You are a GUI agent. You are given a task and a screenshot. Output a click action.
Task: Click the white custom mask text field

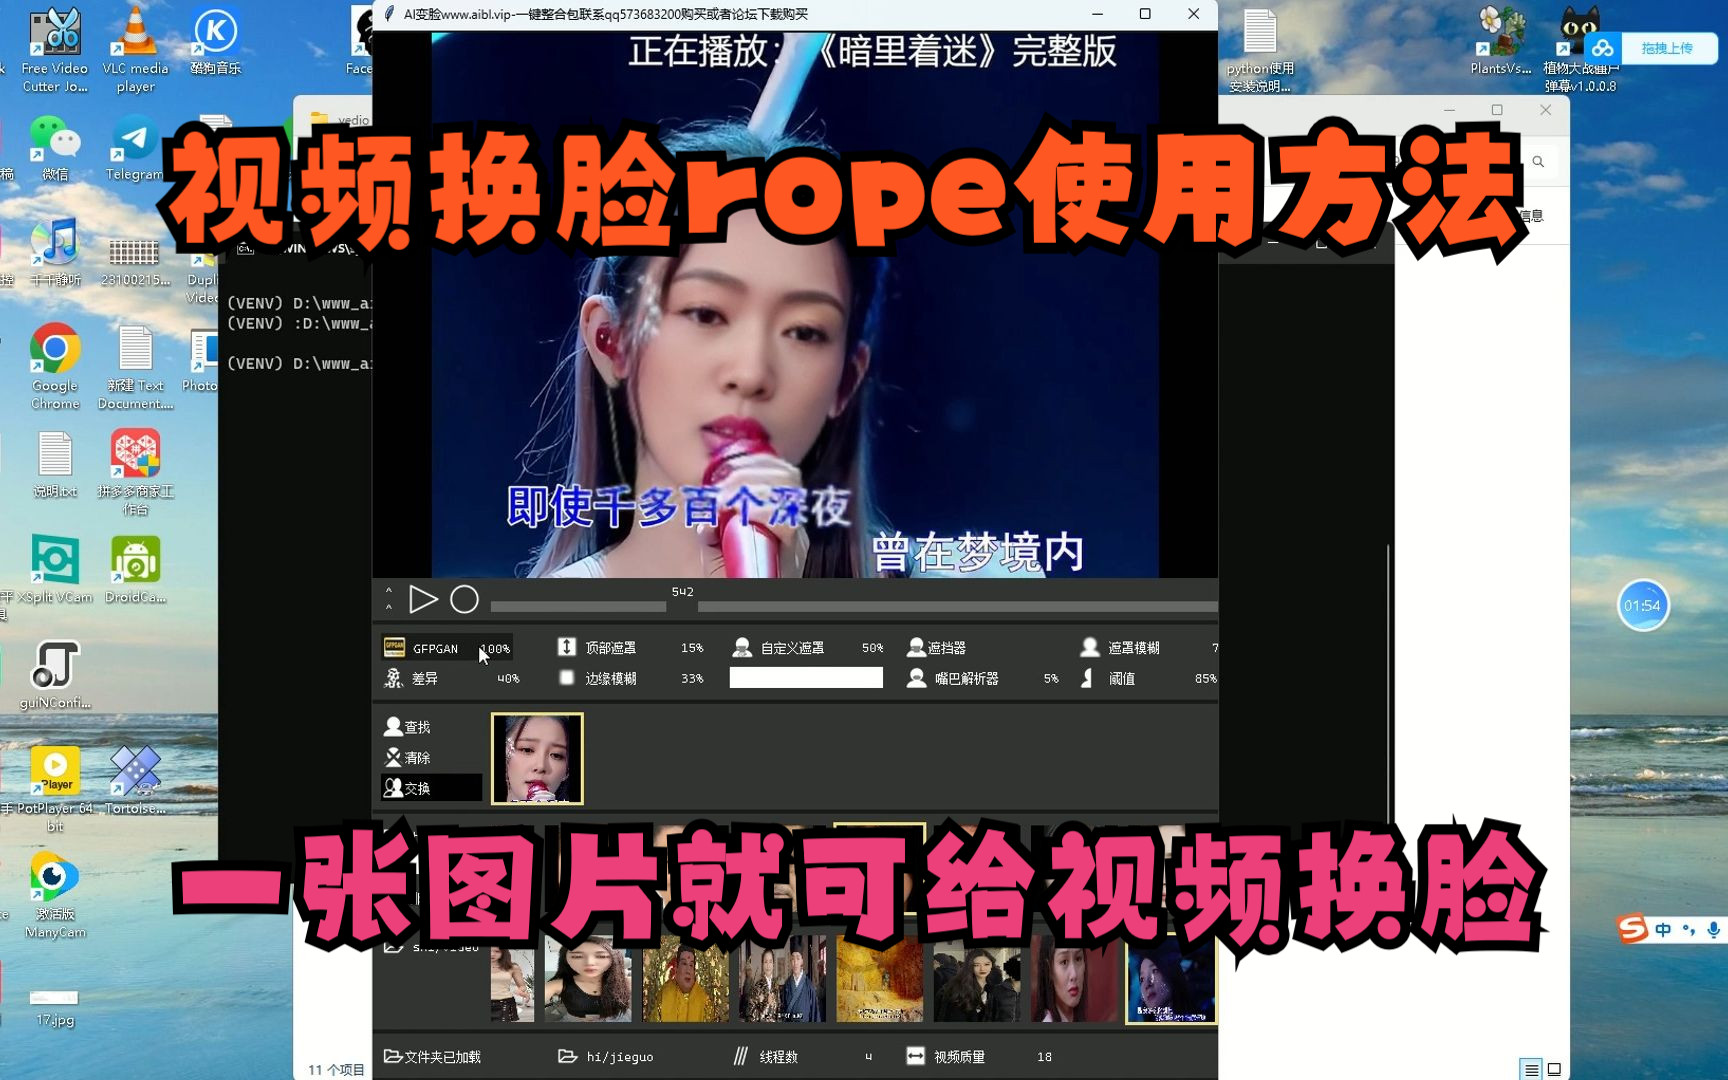[x=806, y=678]
